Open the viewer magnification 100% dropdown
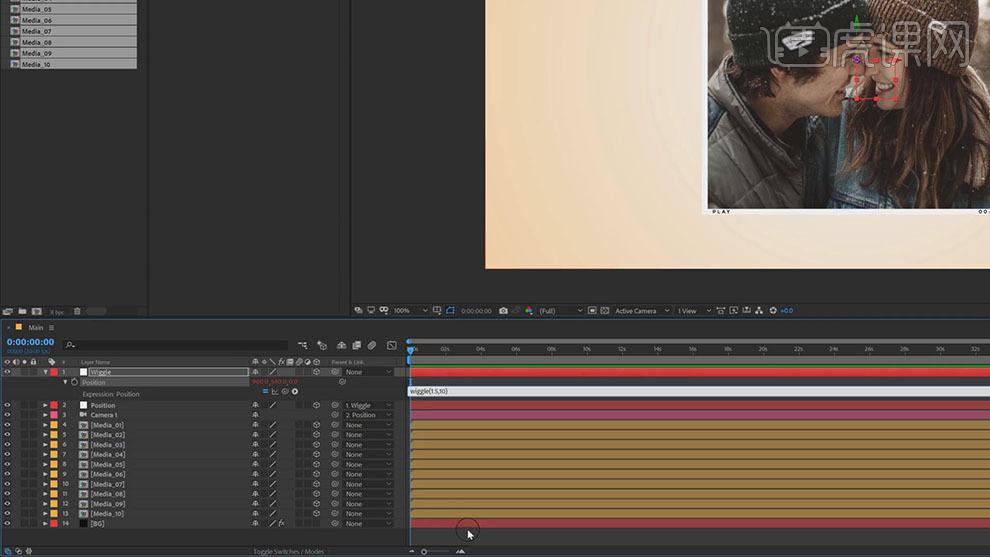 click(x=410, y=311)
